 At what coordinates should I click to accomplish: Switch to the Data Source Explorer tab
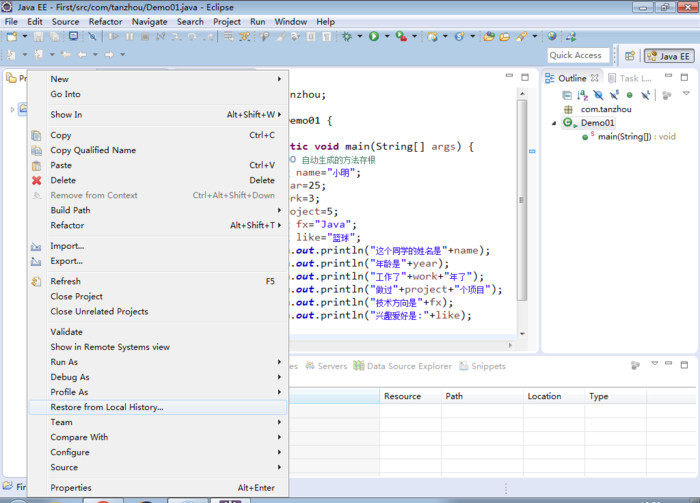click(403, 366)
